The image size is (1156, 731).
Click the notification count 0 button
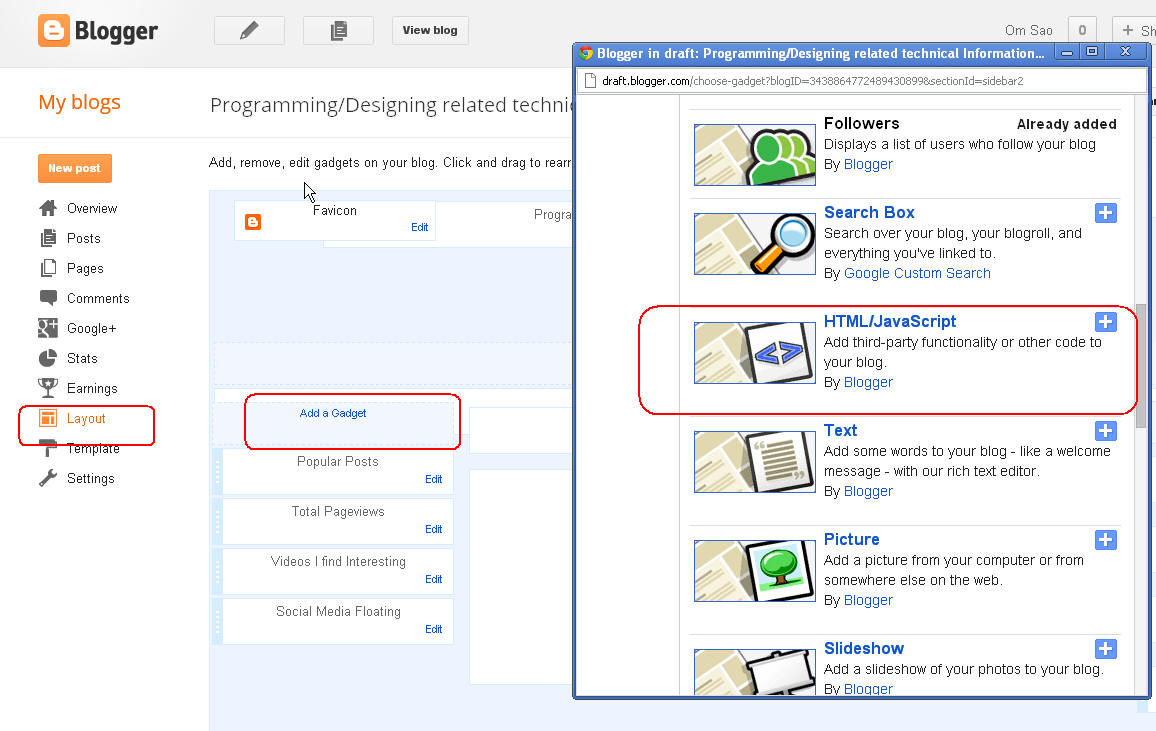tap(1082, 30)
